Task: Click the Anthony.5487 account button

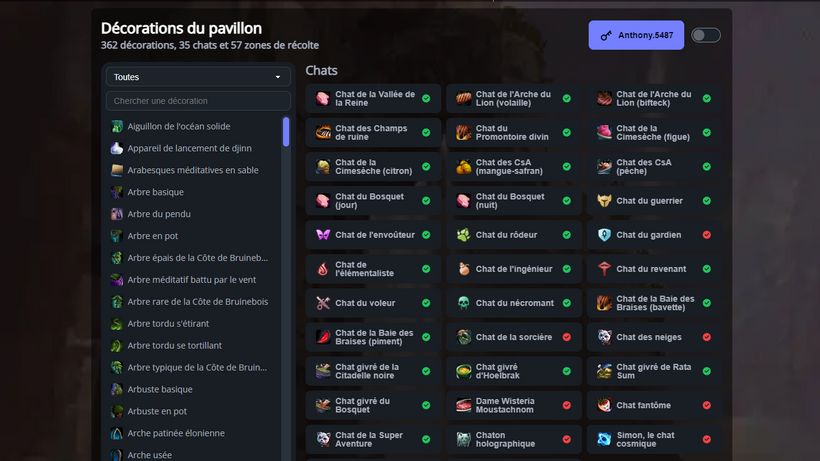Action: (636, 35)
